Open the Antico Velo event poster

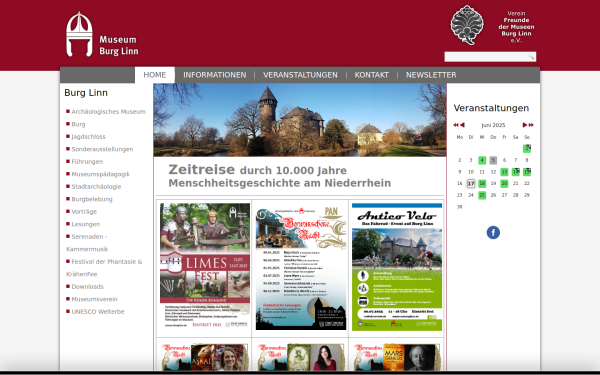[x=397, y=267]
